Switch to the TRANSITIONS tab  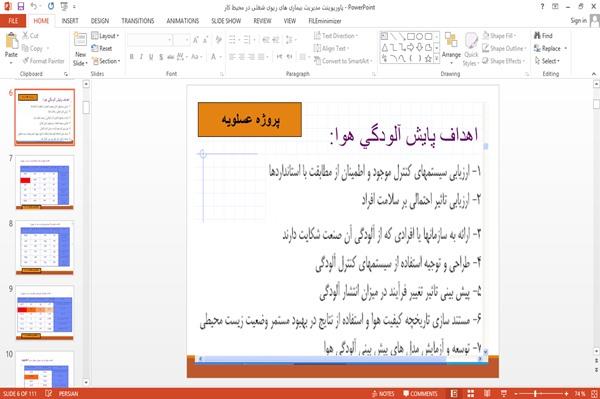click(138, 21)
